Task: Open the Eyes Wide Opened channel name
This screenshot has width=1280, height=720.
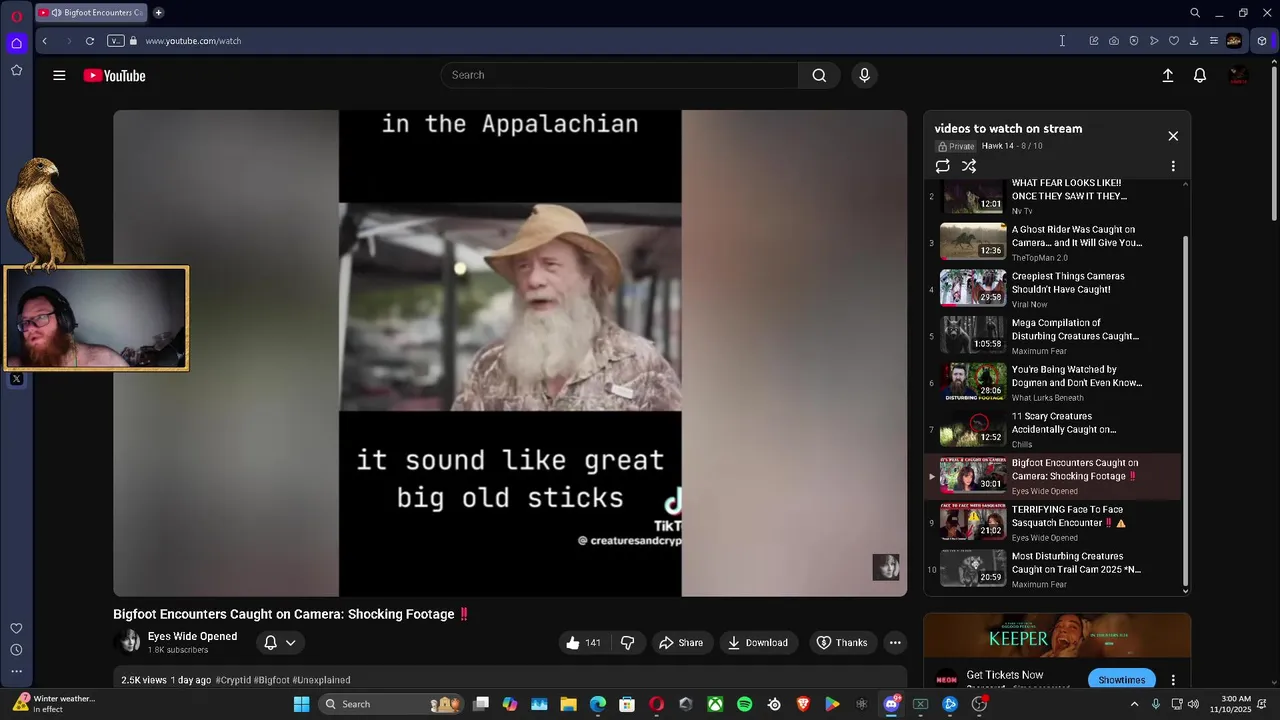Action: pyautogui.click(x=192, y=636)
